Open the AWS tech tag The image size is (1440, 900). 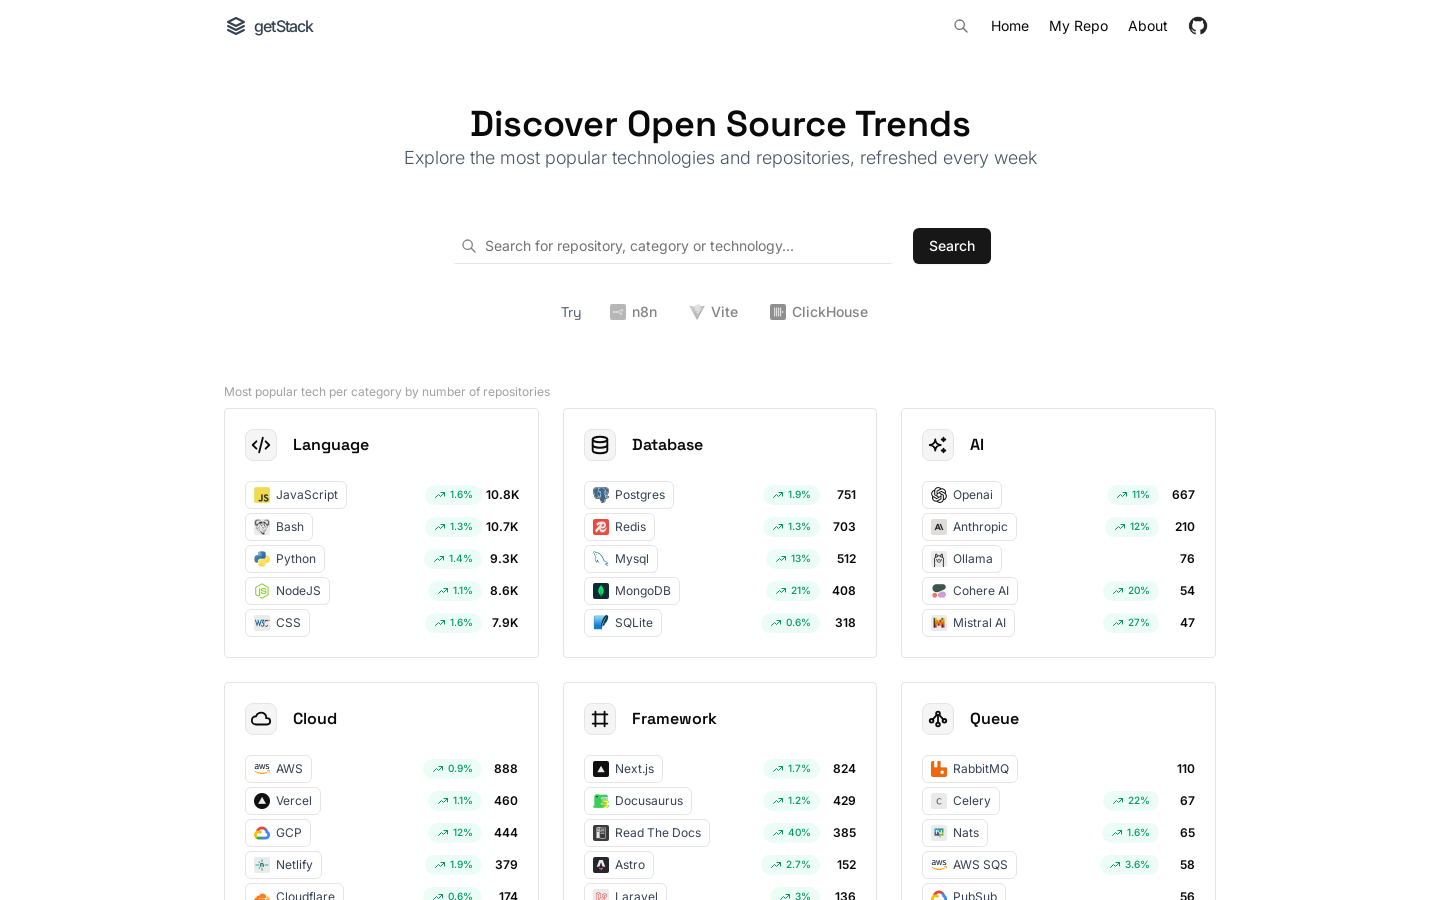(278, 769)
